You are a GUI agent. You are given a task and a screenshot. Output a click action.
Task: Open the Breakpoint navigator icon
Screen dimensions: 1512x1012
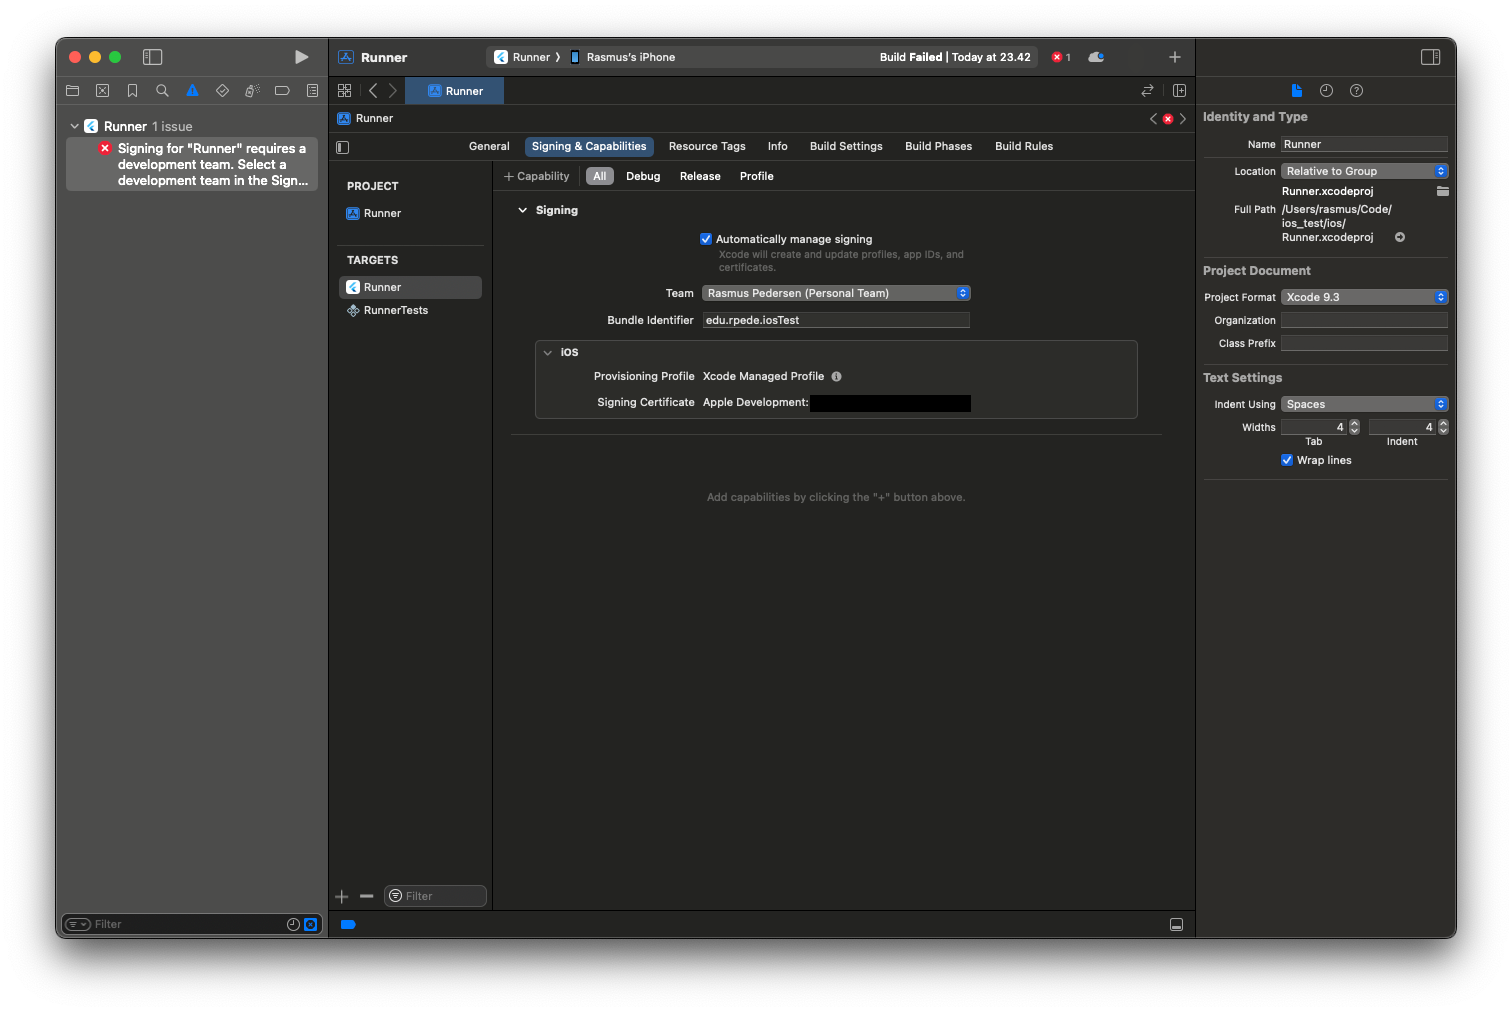pos(282,90)
